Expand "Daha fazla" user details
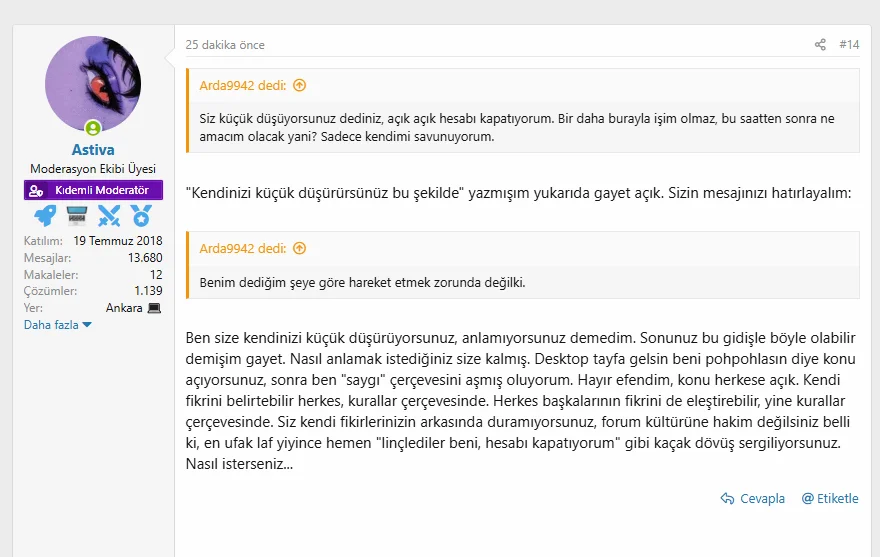 (58, 325)
